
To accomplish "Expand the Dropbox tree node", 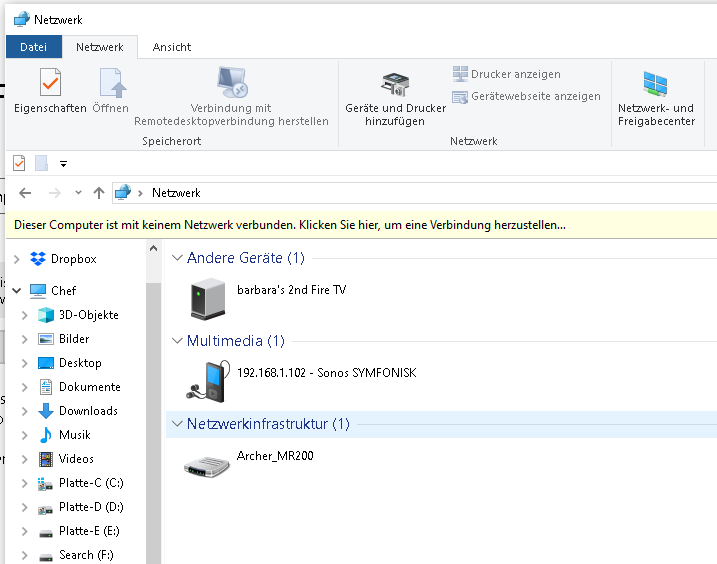I will pyautogui.click(x=17, y=259).
